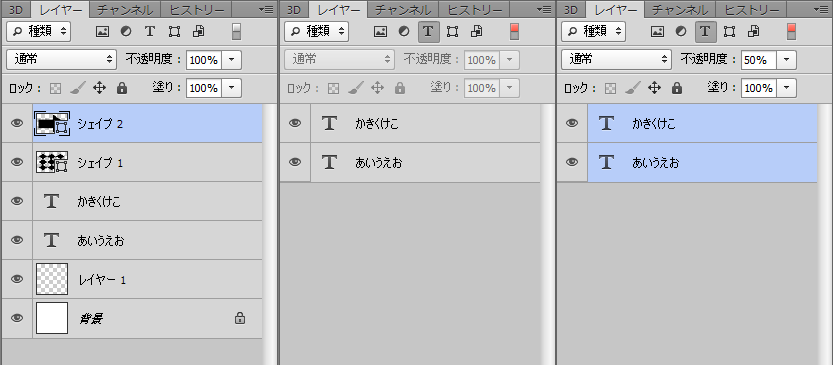Click 不透明度 100% field in left panel
Screen dimensions: 834x365
tap(204, 60)
